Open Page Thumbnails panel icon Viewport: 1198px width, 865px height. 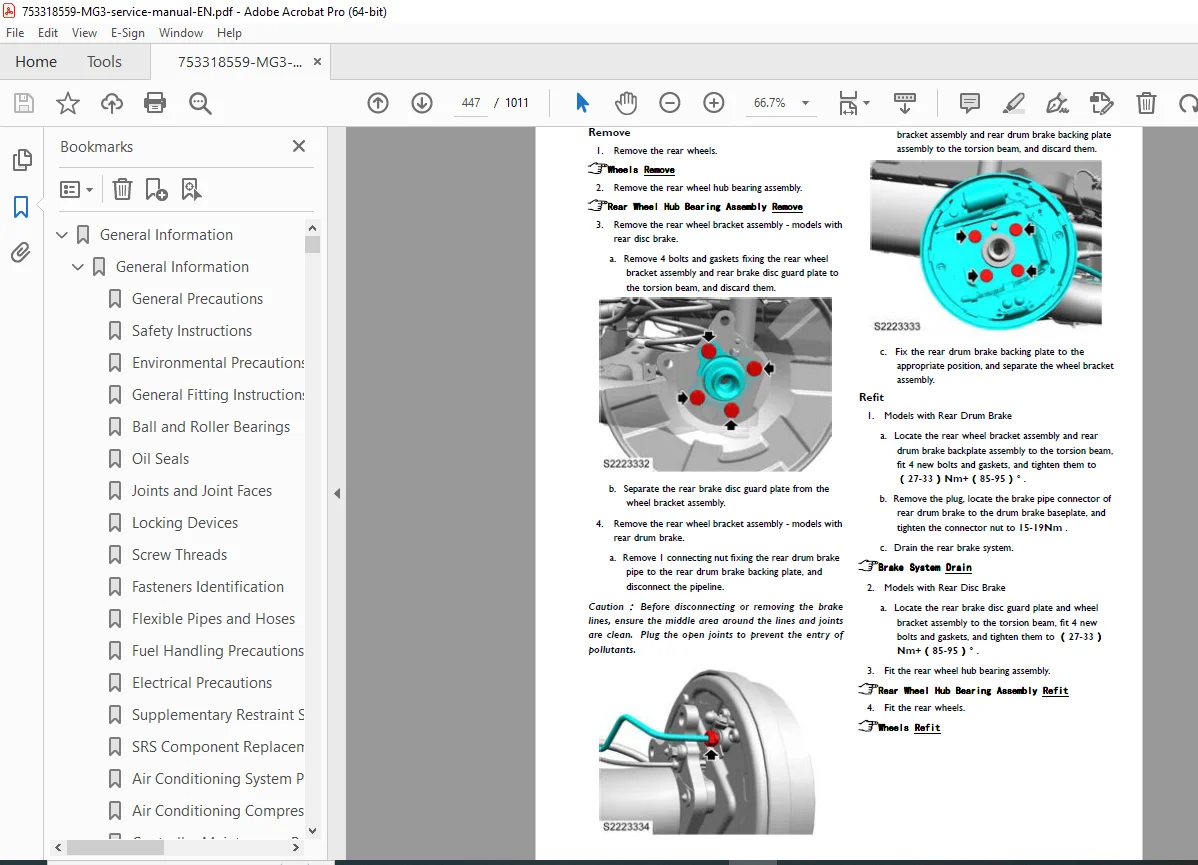tap(22, 160)
